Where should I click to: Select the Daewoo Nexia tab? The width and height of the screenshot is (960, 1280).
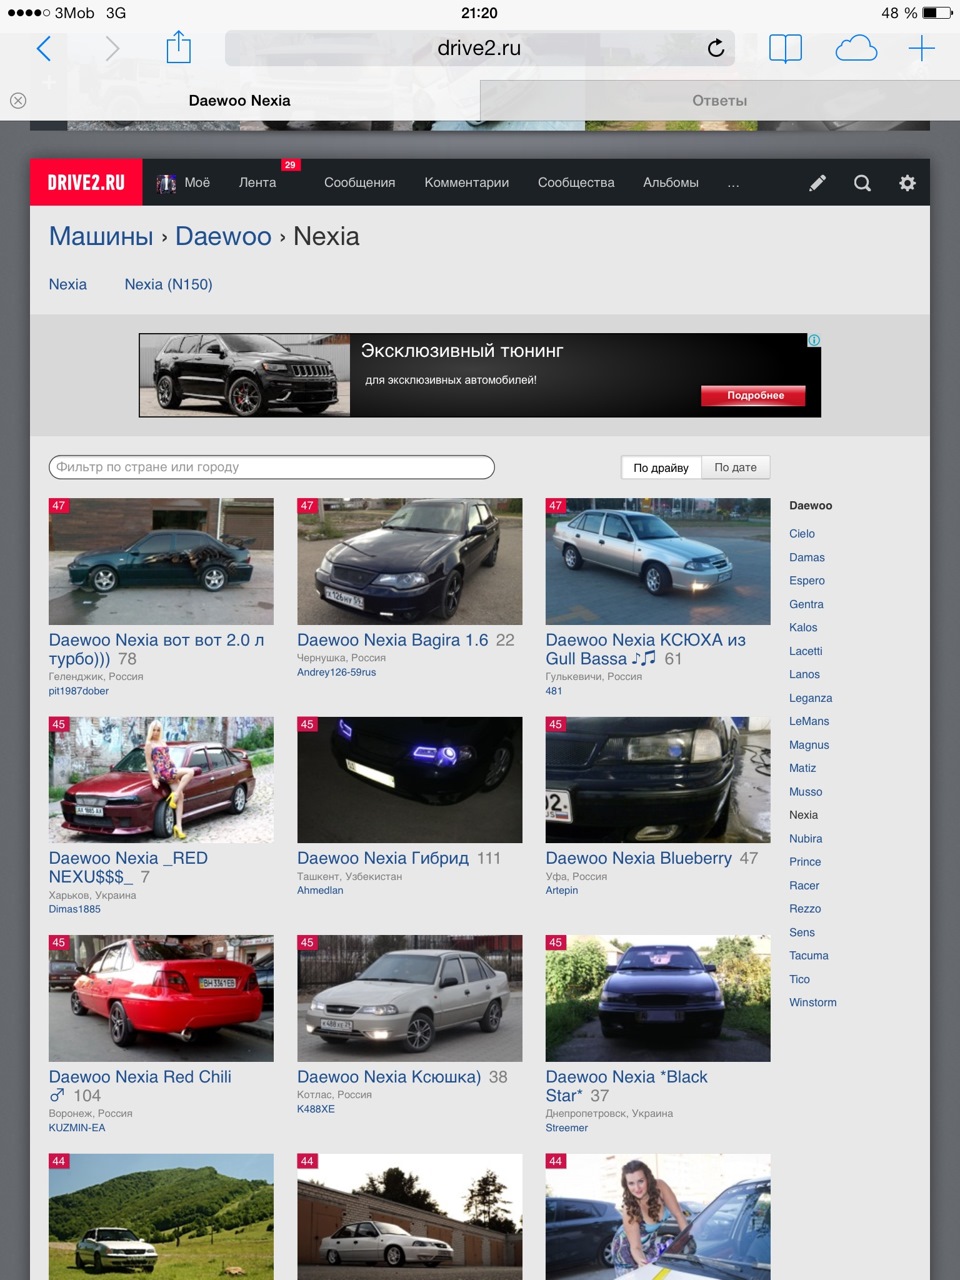(240, 100)
